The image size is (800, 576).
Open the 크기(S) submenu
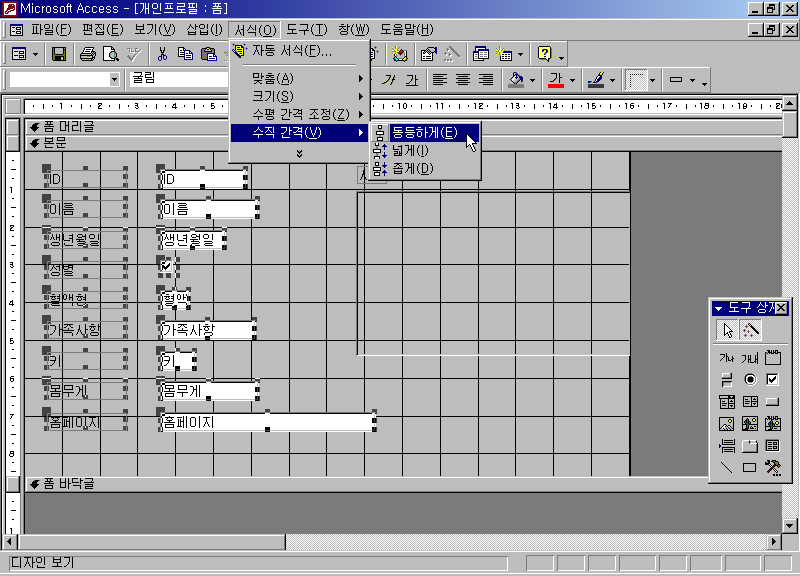point(299,96)
